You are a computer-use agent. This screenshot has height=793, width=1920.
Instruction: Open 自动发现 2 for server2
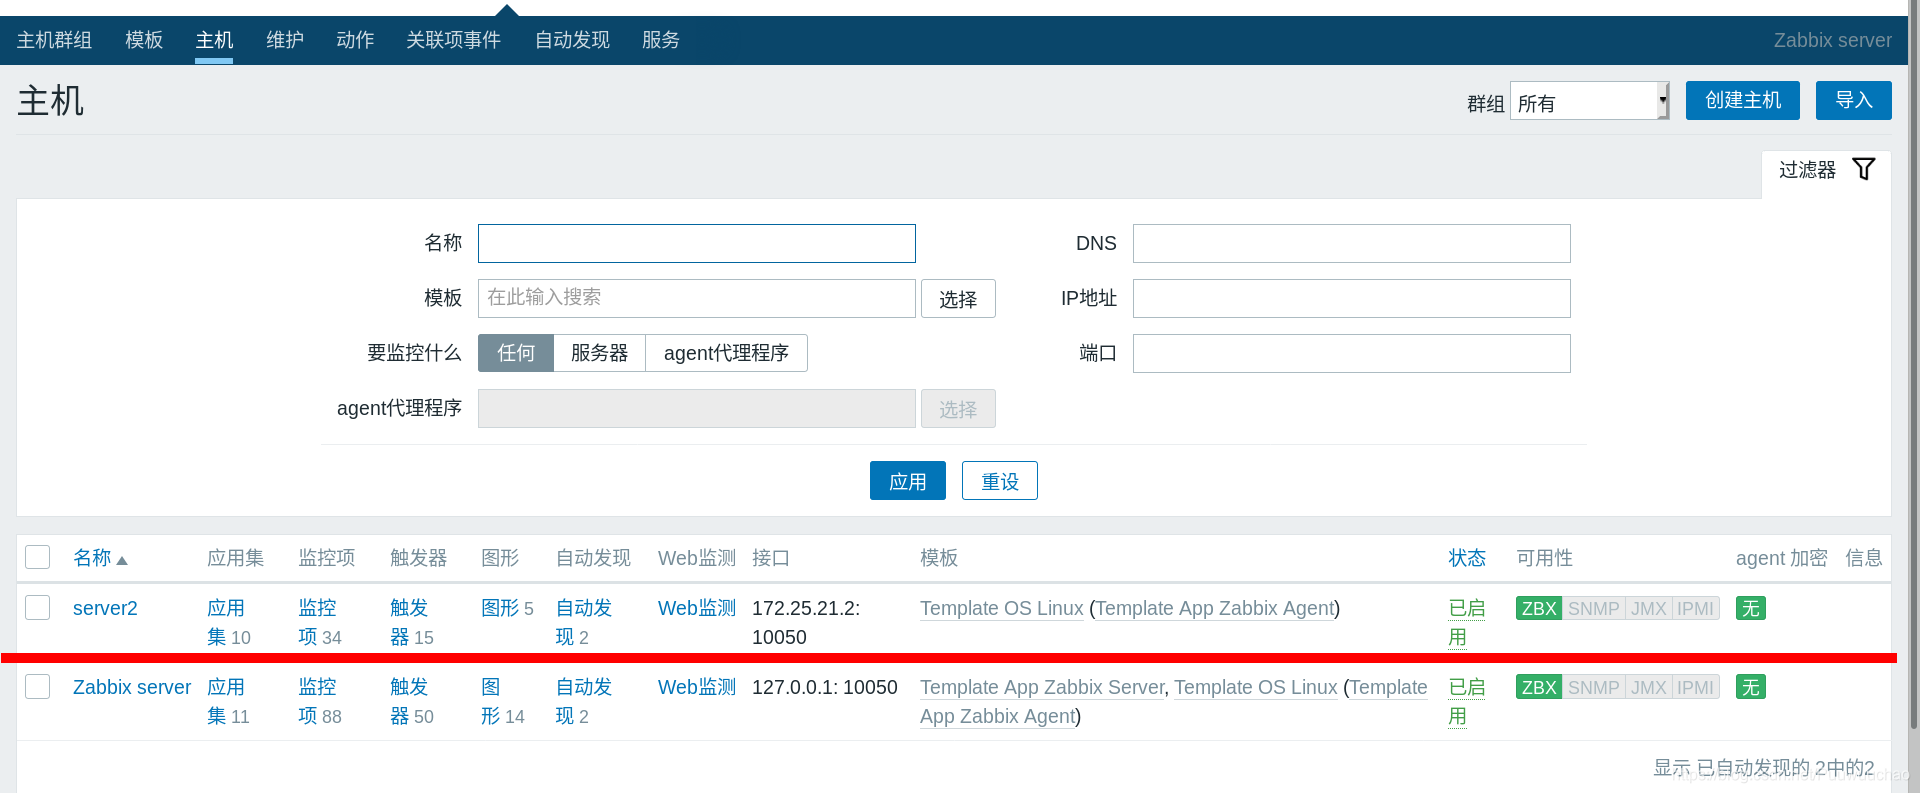[584, 622]
